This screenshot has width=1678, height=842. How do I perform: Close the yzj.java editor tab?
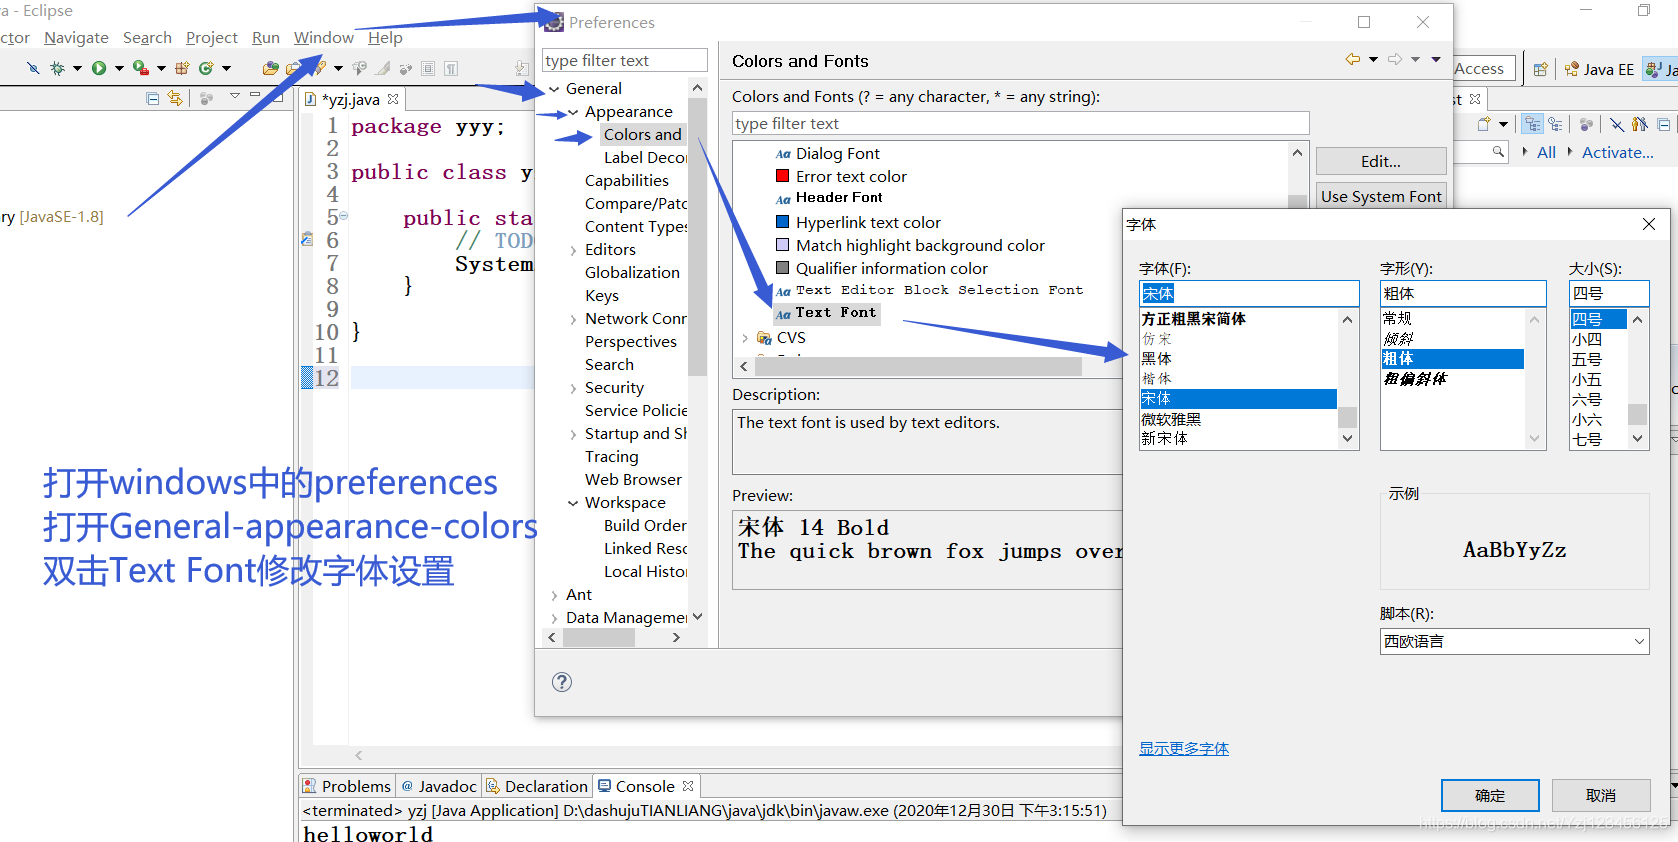(x=393, y=99)
